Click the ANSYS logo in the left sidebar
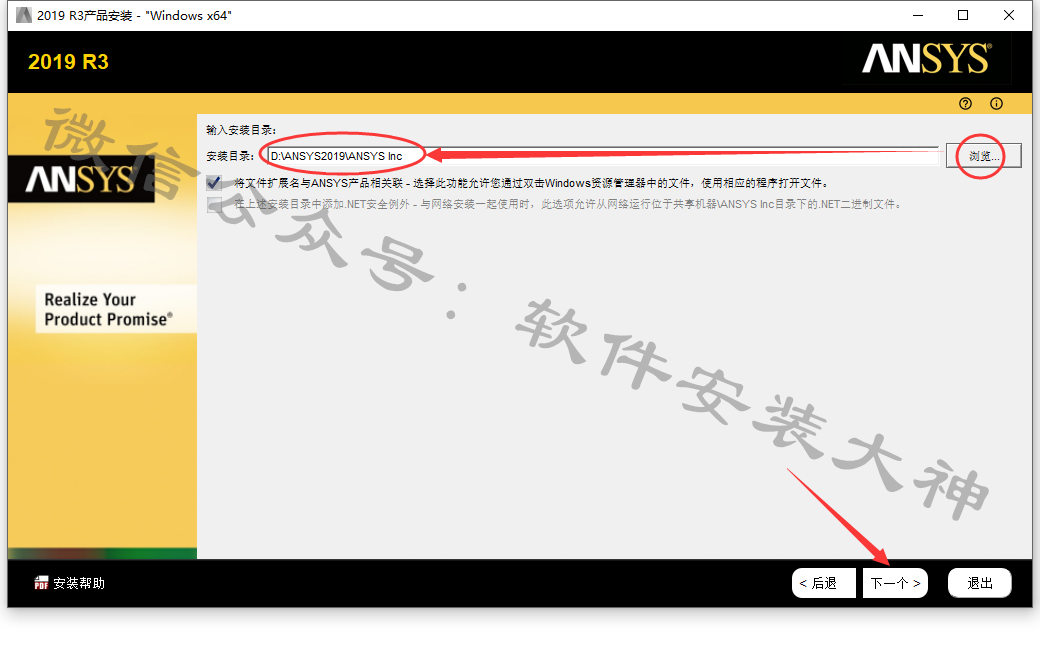Image resolution: width=1040 pixels, height=649 pixels. point(81,179)
